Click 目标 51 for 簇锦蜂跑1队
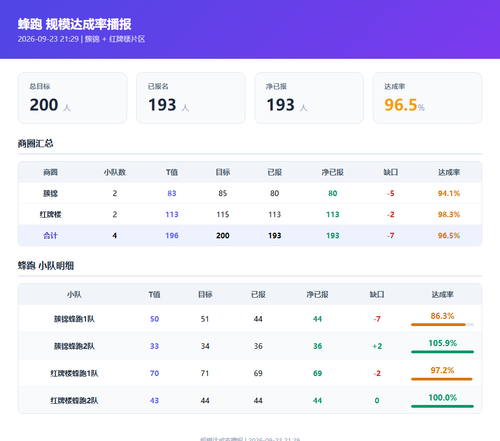The height and width of the screenshot is (441, 500). (205, 319)
